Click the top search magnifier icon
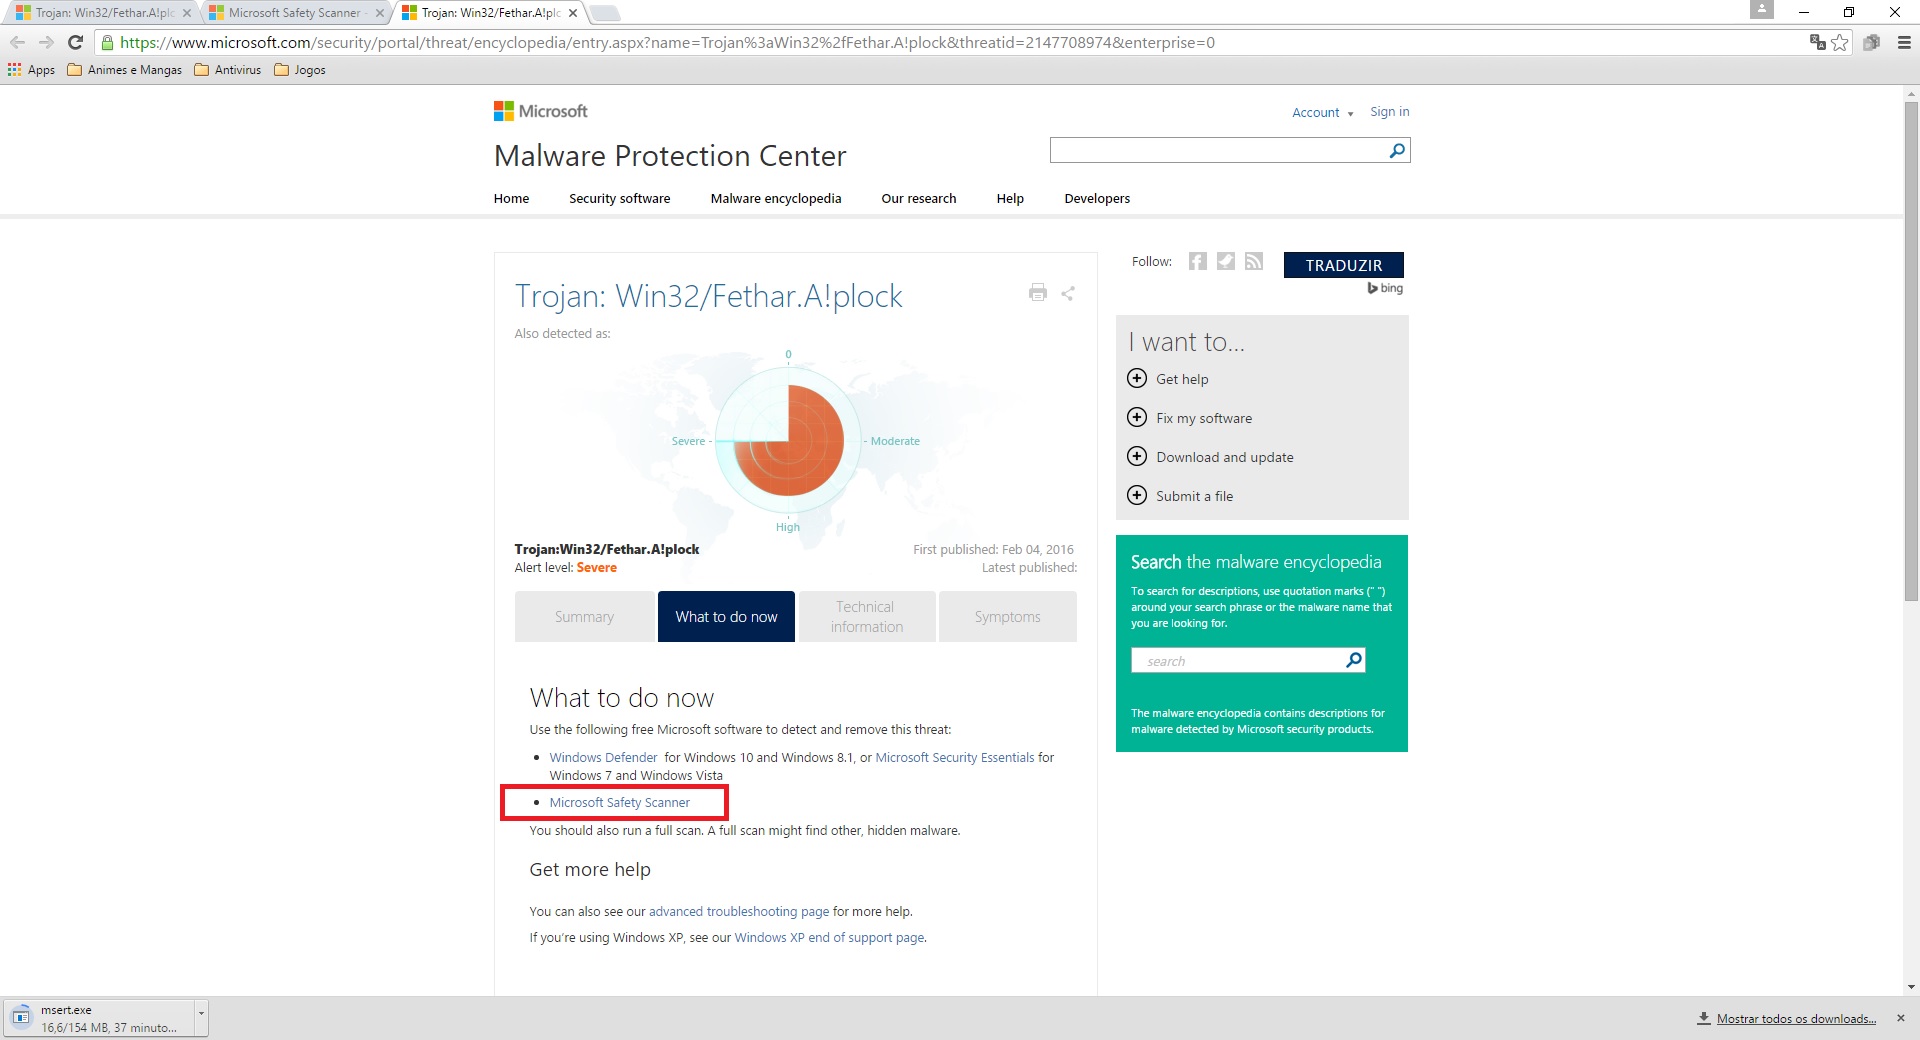Screen dimensions: 1920x1040 point(1397,151)
